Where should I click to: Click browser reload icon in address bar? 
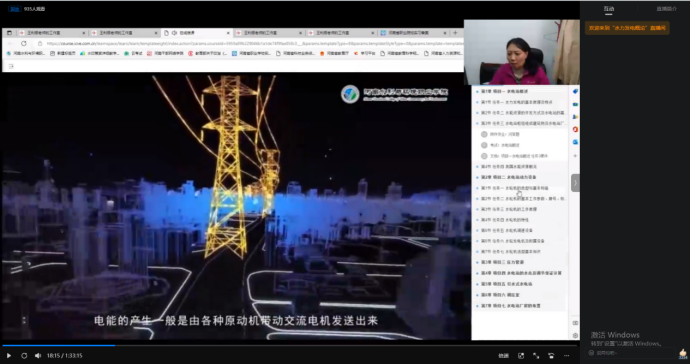point(24,44)
